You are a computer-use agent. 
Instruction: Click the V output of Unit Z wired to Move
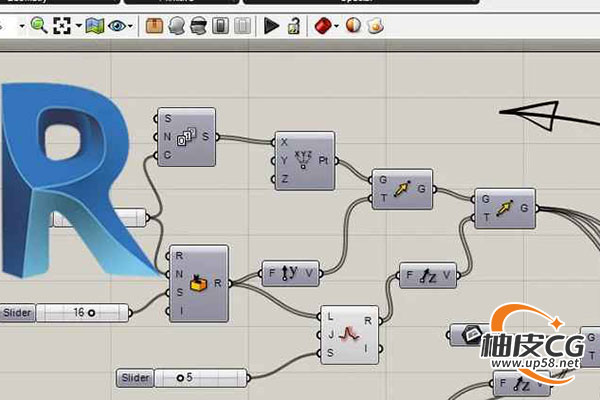[x=446, y=275]
